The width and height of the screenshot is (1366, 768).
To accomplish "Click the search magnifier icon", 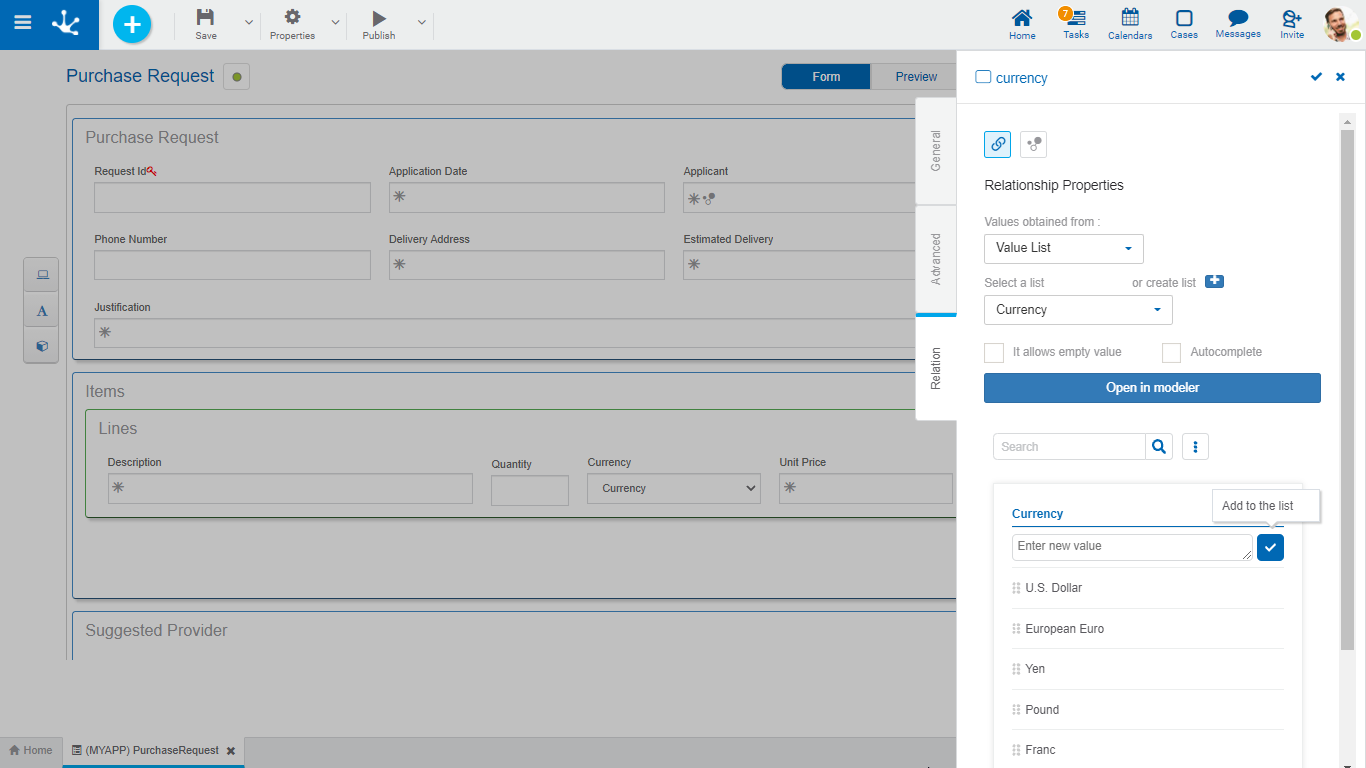I will tap(1158, 447).
